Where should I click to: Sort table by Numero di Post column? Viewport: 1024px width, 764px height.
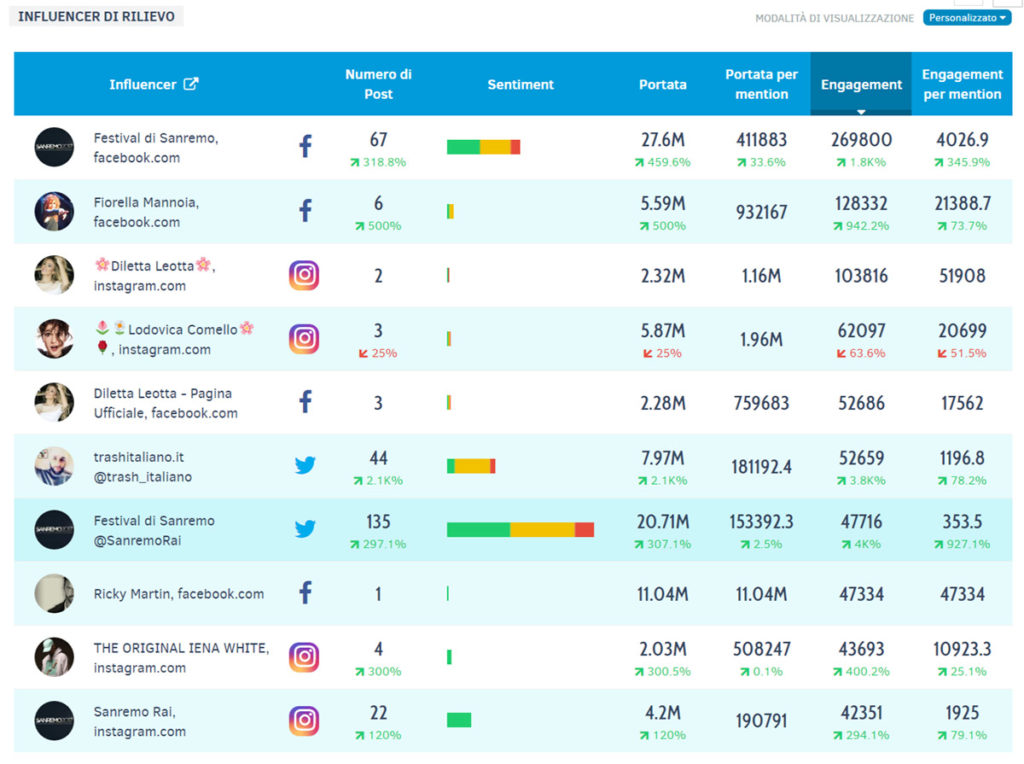point(378,84)
